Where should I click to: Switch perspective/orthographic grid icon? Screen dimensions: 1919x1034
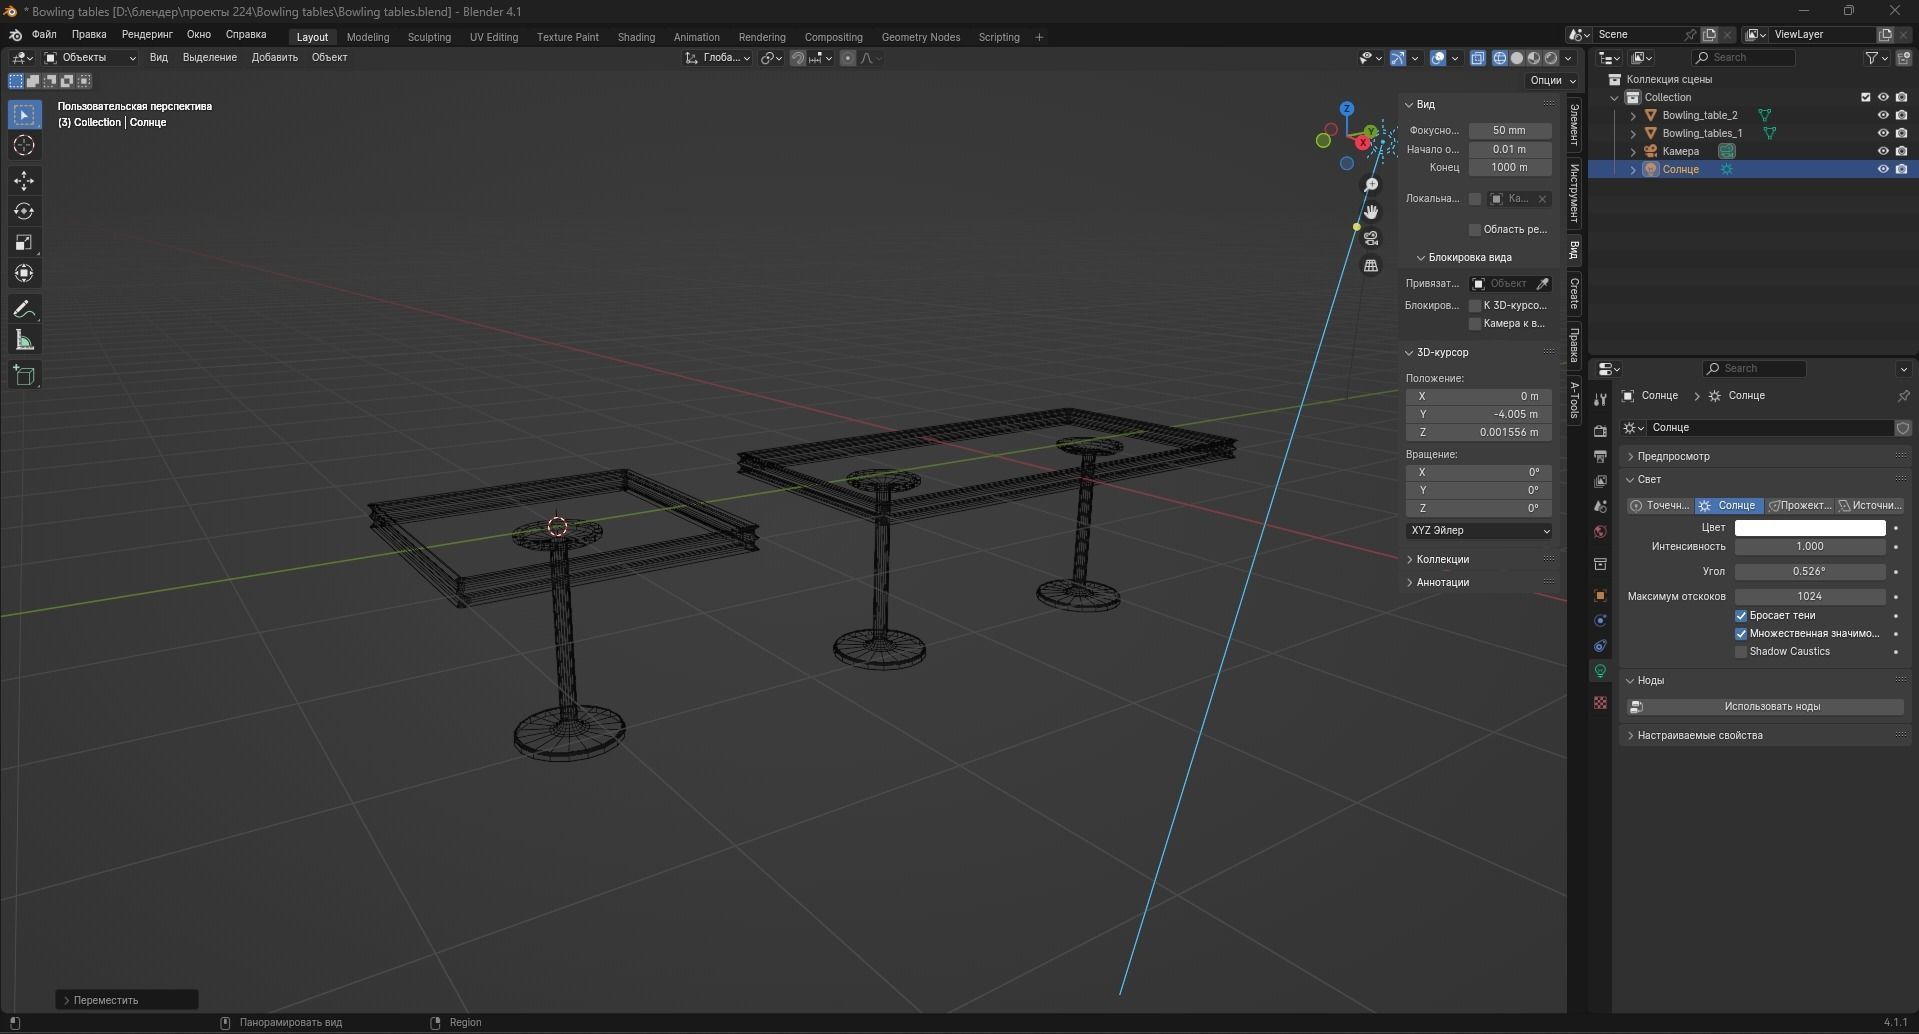1371,266
